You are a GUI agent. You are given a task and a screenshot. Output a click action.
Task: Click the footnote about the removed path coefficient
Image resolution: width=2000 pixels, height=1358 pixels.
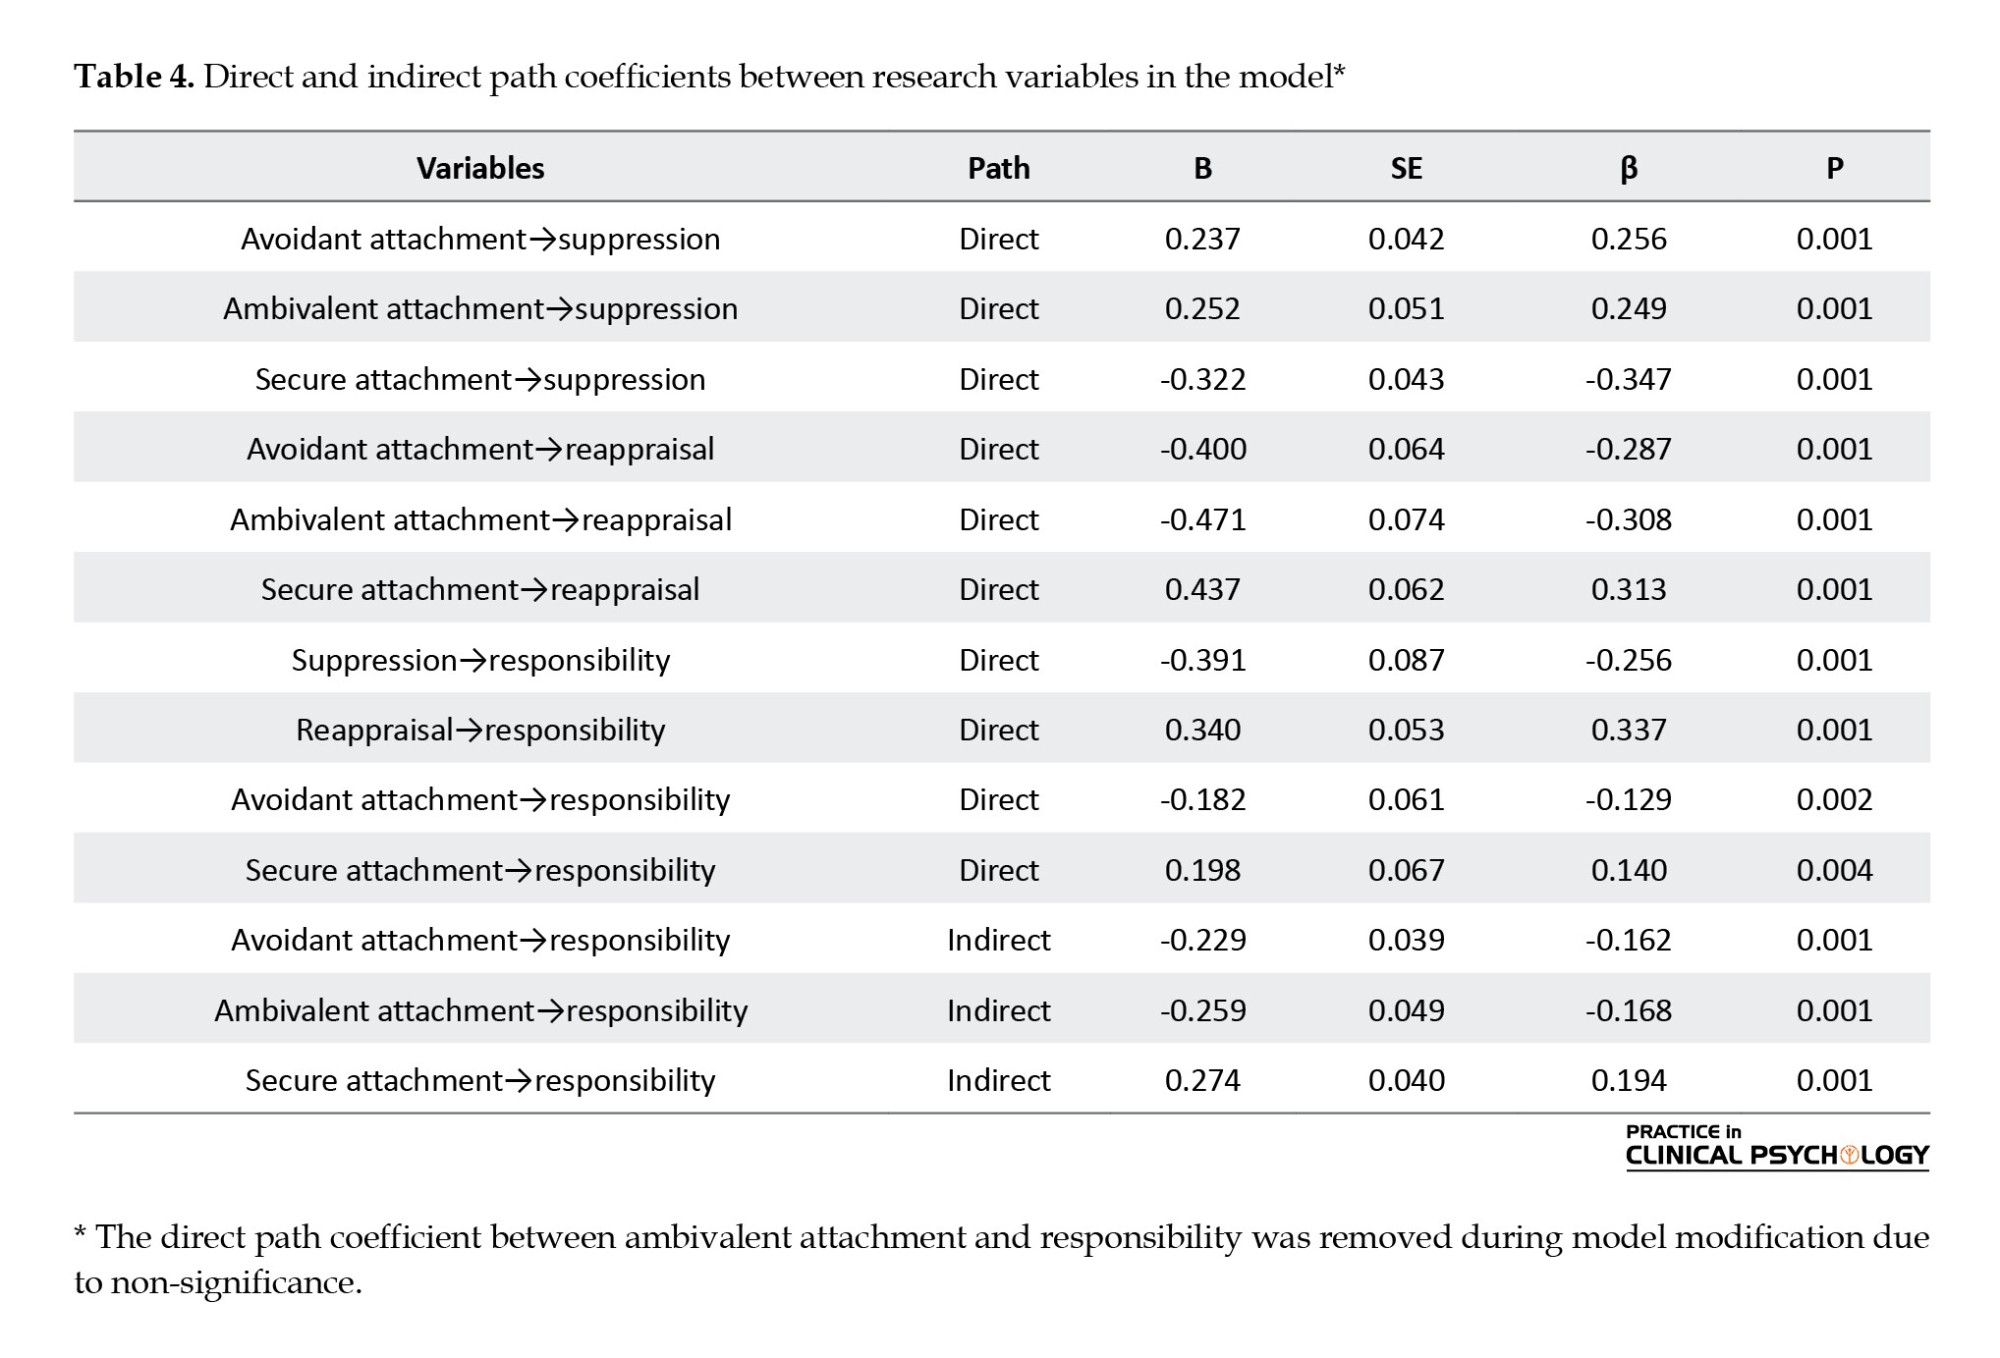pyautogui.click(x=1000, y=1259)
